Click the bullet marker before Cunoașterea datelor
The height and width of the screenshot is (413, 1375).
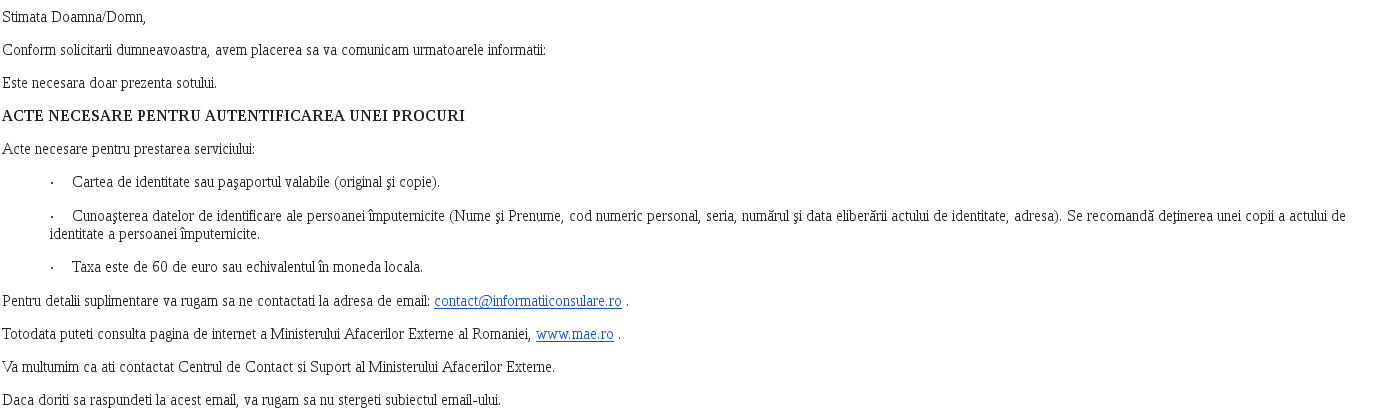(x=52, y=216)
